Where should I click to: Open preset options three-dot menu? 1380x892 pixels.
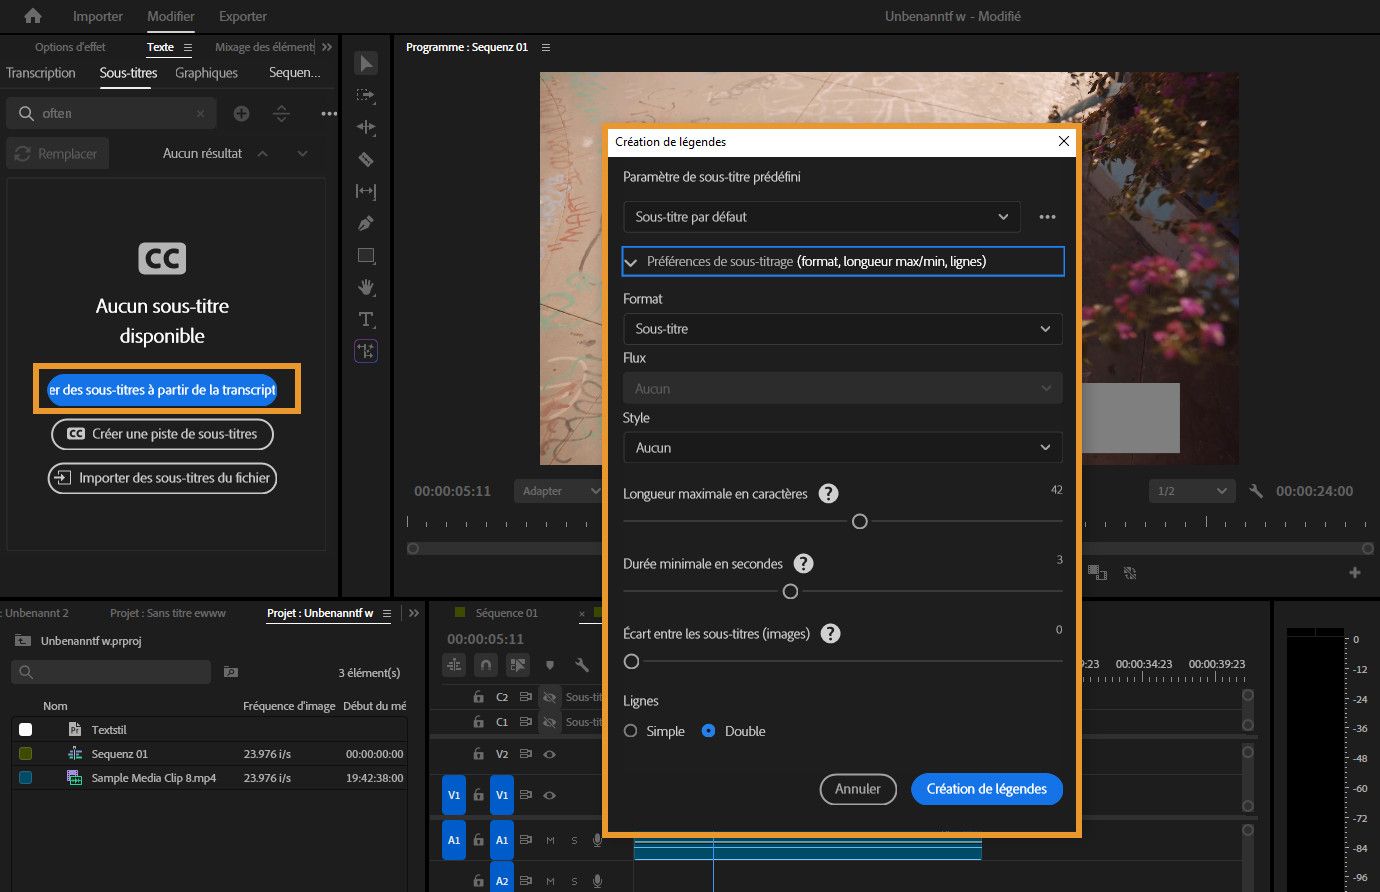pyautogui.click(x=1047, y=217)
